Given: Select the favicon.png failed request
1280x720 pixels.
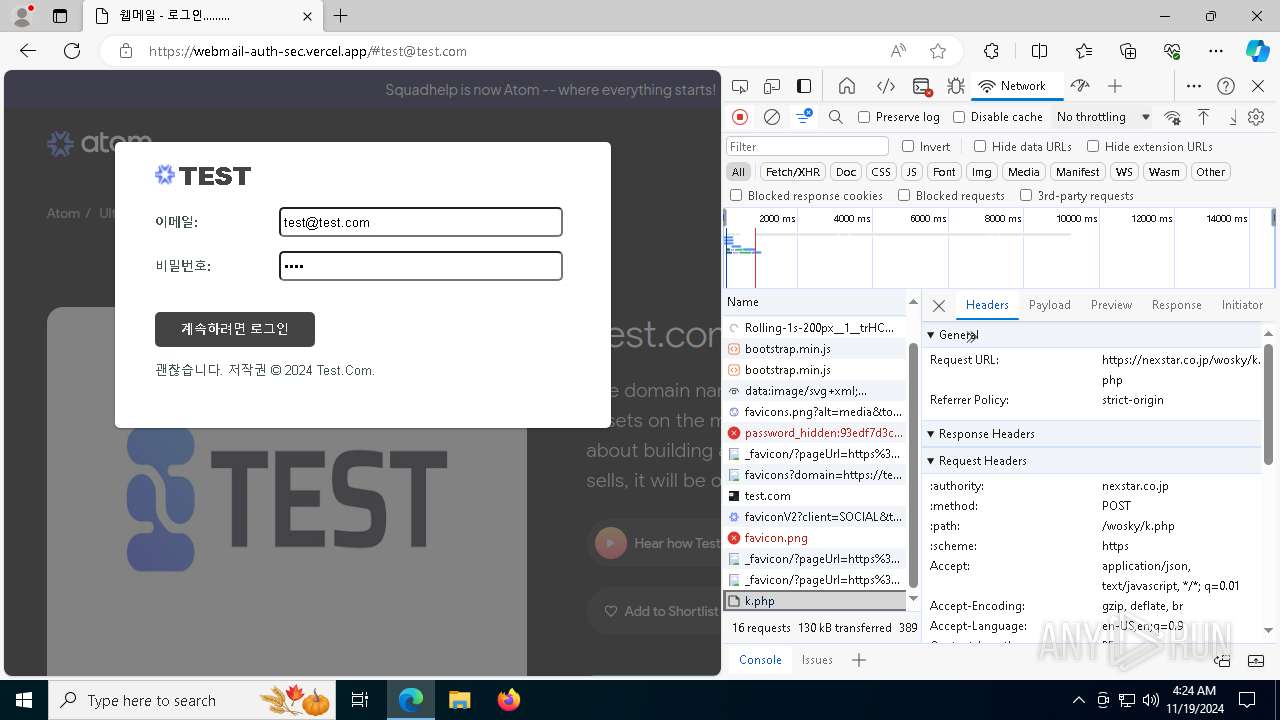Looking at the screenshot, I should 815,538.
